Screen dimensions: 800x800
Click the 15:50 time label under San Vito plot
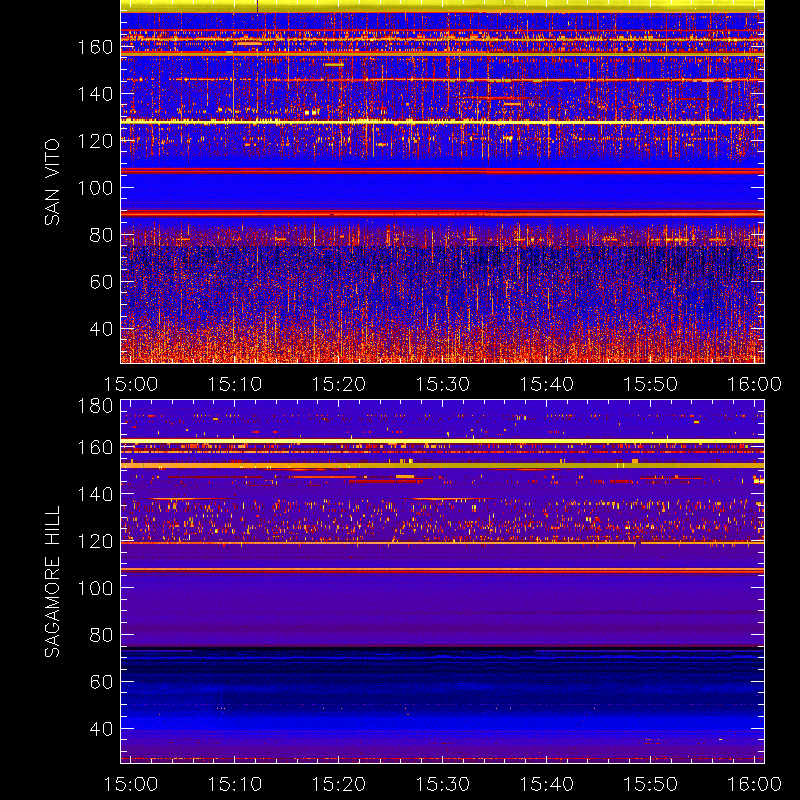click(x=651, y=384)
